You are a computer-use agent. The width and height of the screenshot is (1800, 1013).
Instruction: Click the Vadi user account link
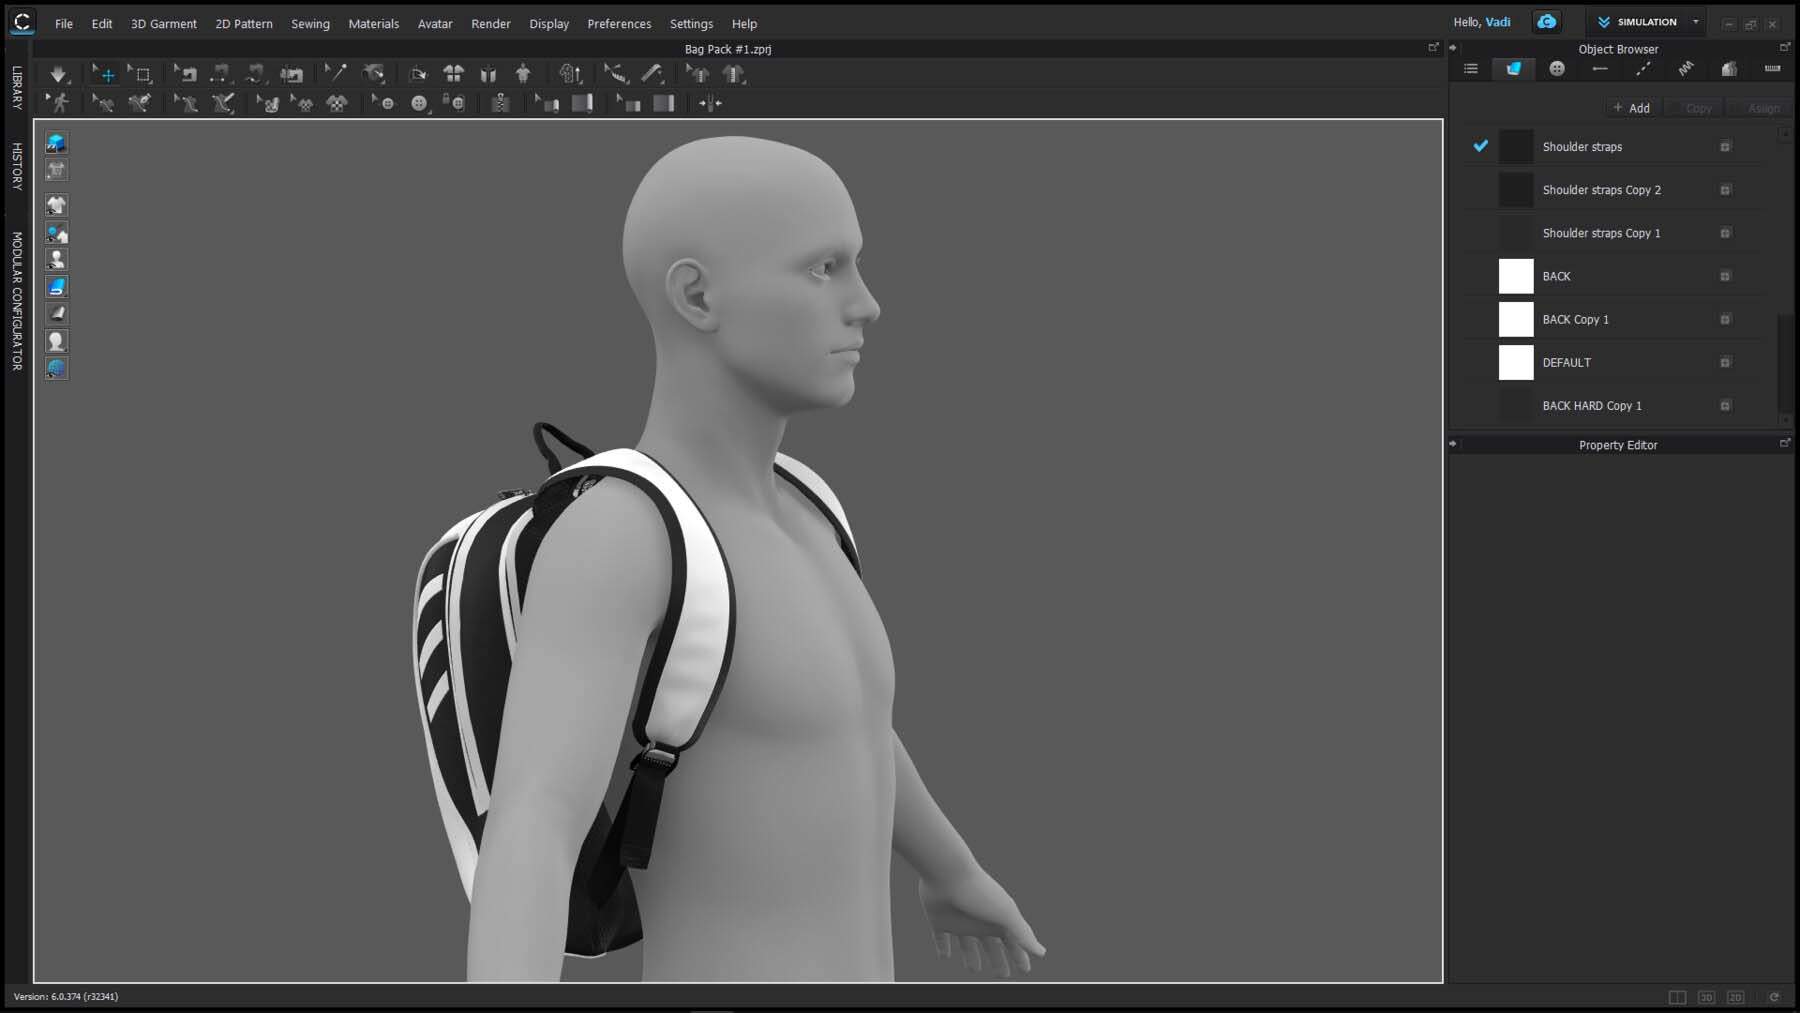[x=1498, y=22]
